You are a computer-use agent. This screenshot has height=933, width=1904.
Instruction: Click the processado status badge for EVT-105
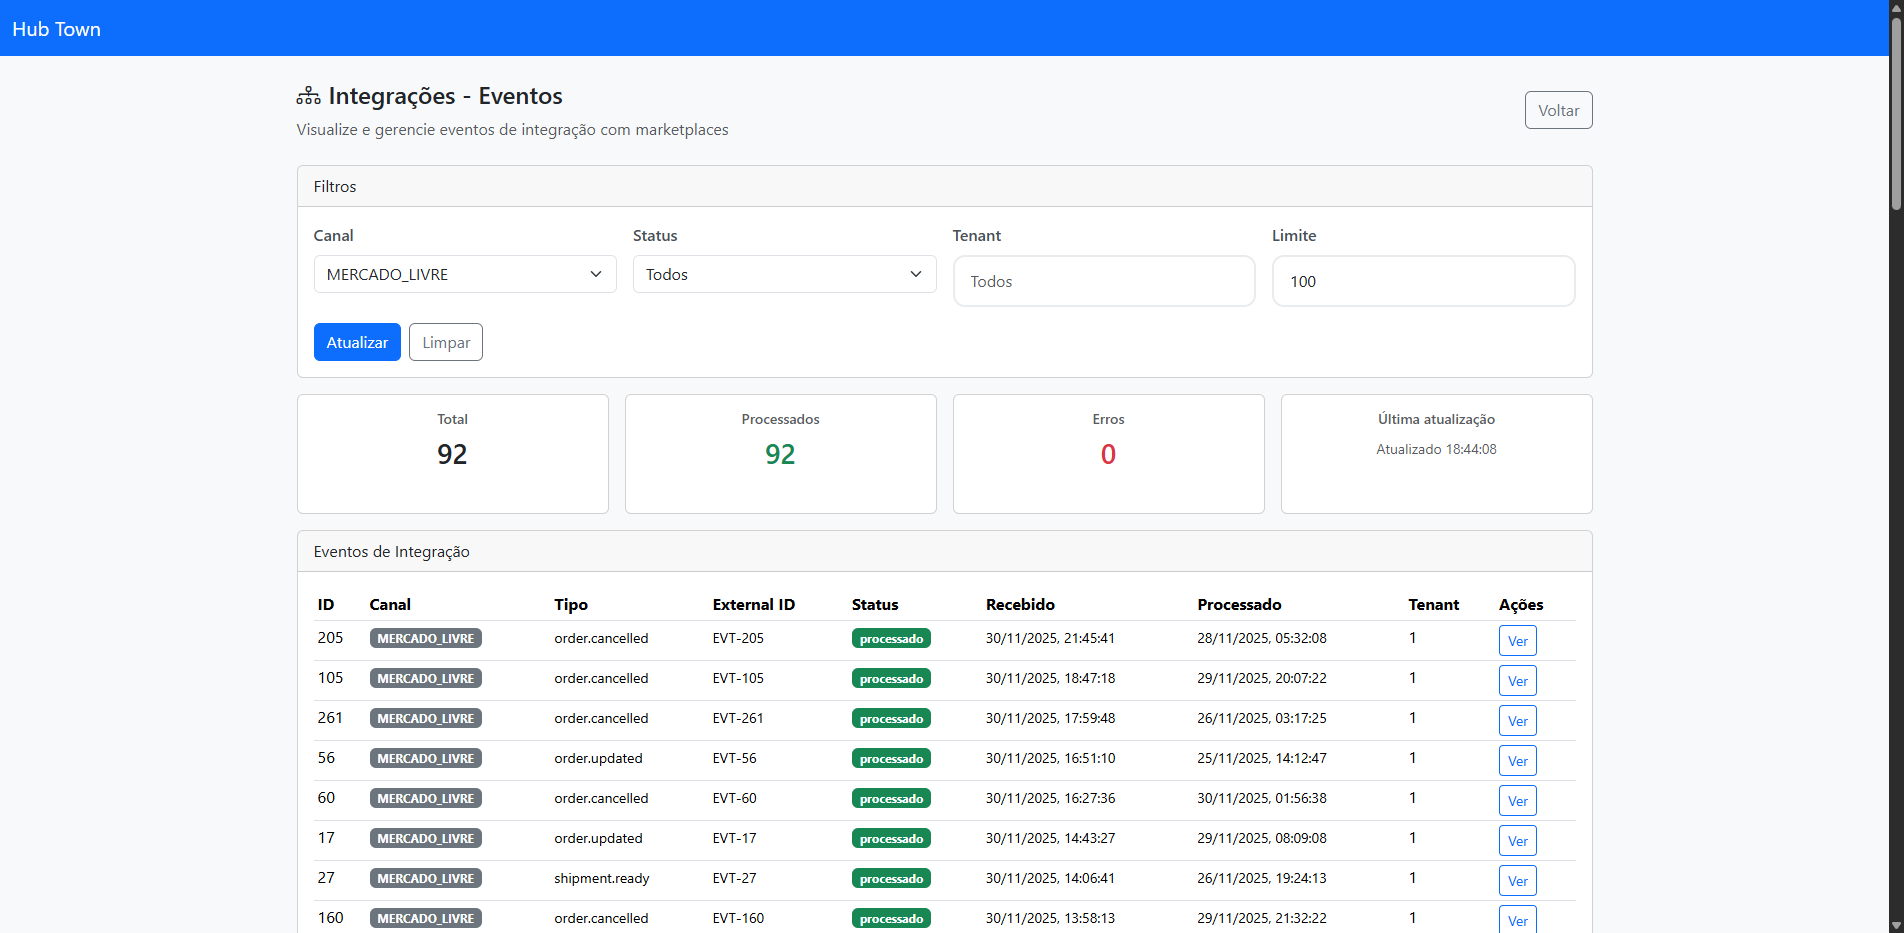890,679
